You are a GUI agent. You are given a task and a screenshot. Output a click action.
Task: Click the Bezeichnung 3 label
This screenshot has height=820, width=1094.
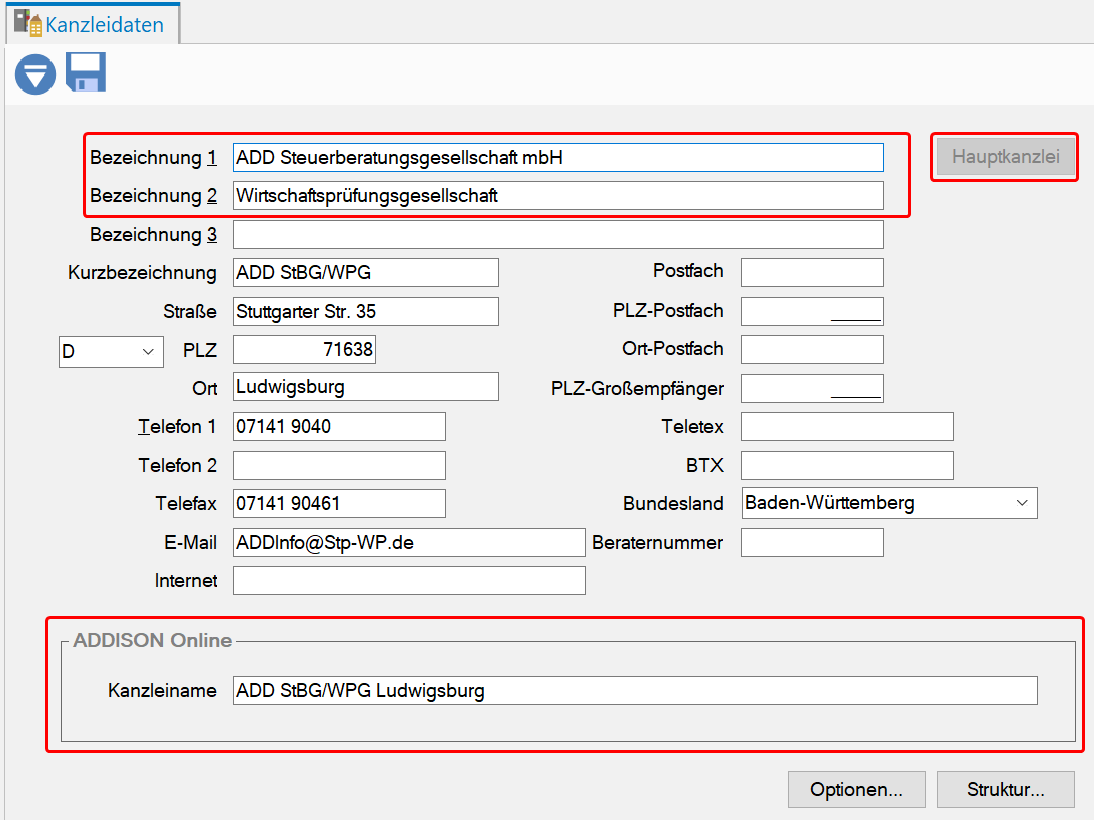click(x=153, y=234)
